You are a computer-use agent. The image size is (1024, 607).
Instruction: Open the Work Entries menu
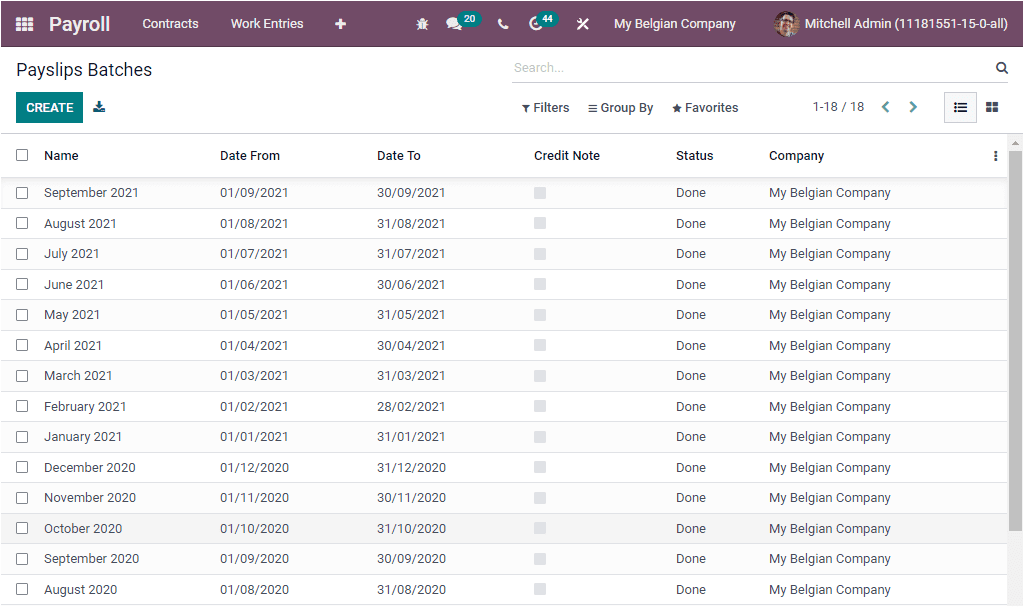click(266, 23)
